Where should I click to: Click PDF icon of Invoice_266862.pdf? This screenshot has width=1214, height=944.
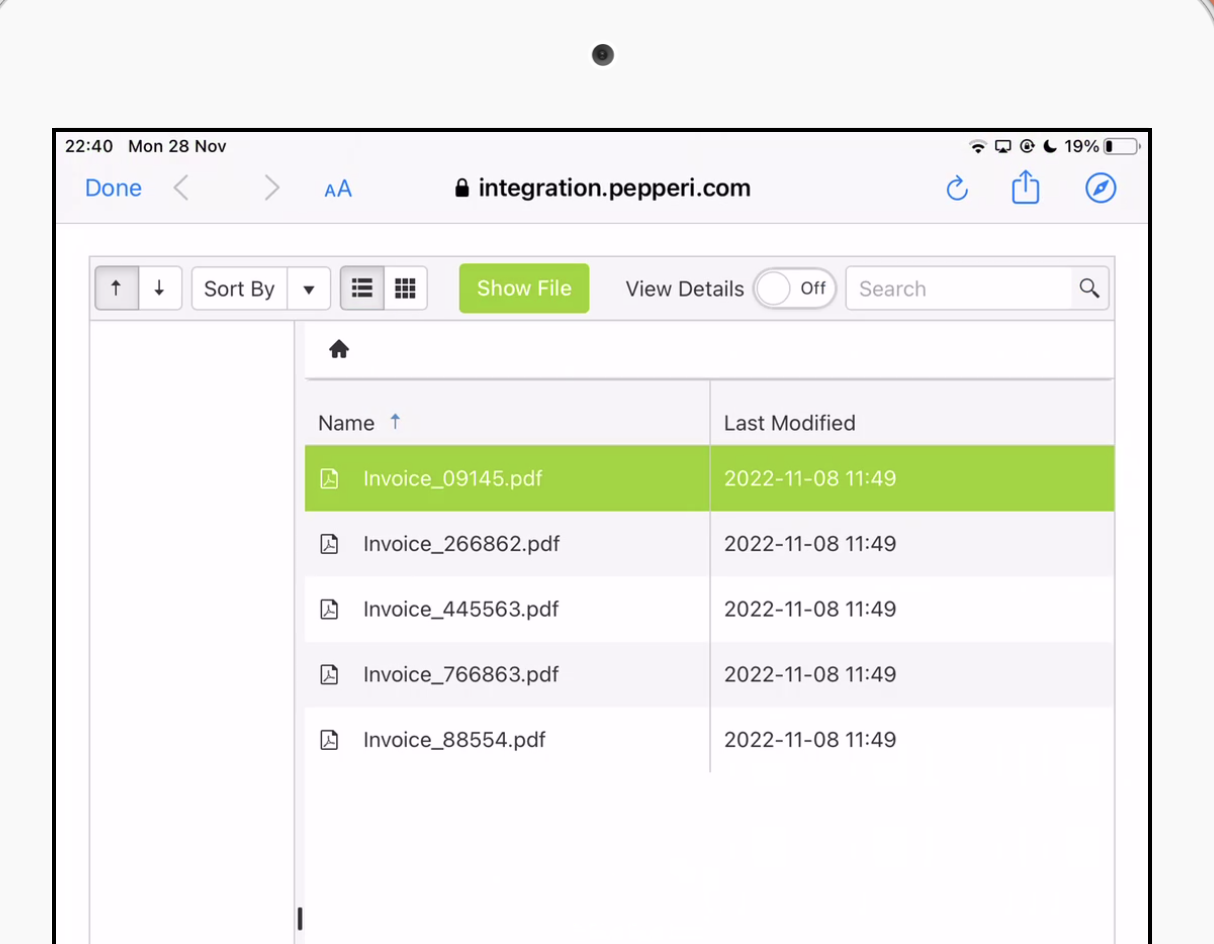[x=329, y=544]
